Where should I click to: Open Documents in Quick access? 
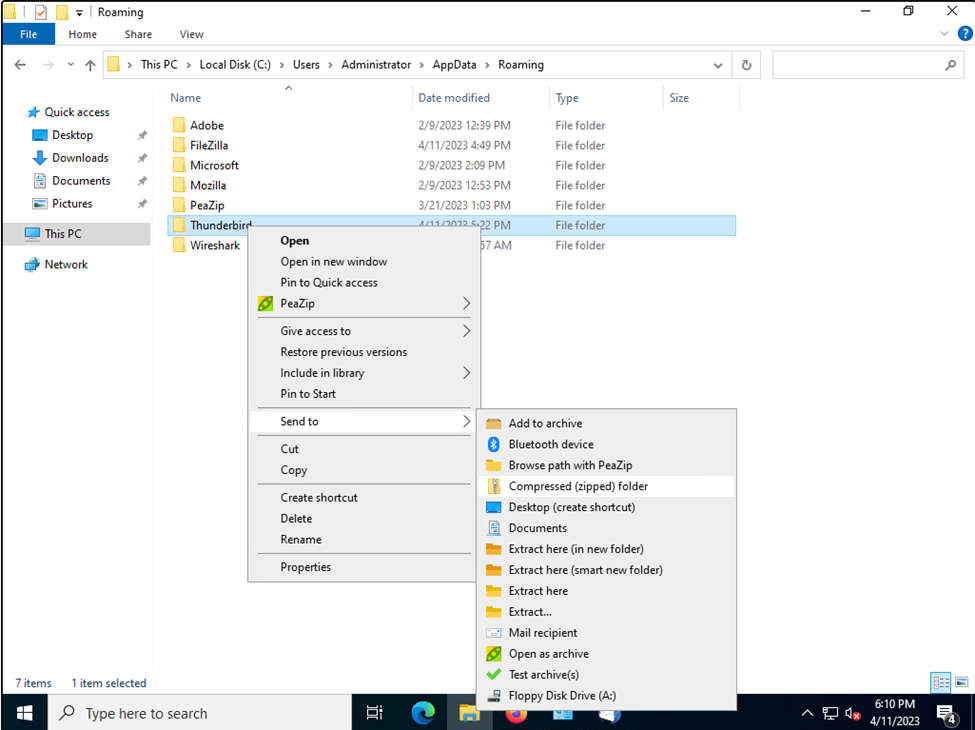pyautogui.click(x=81, y=181)
